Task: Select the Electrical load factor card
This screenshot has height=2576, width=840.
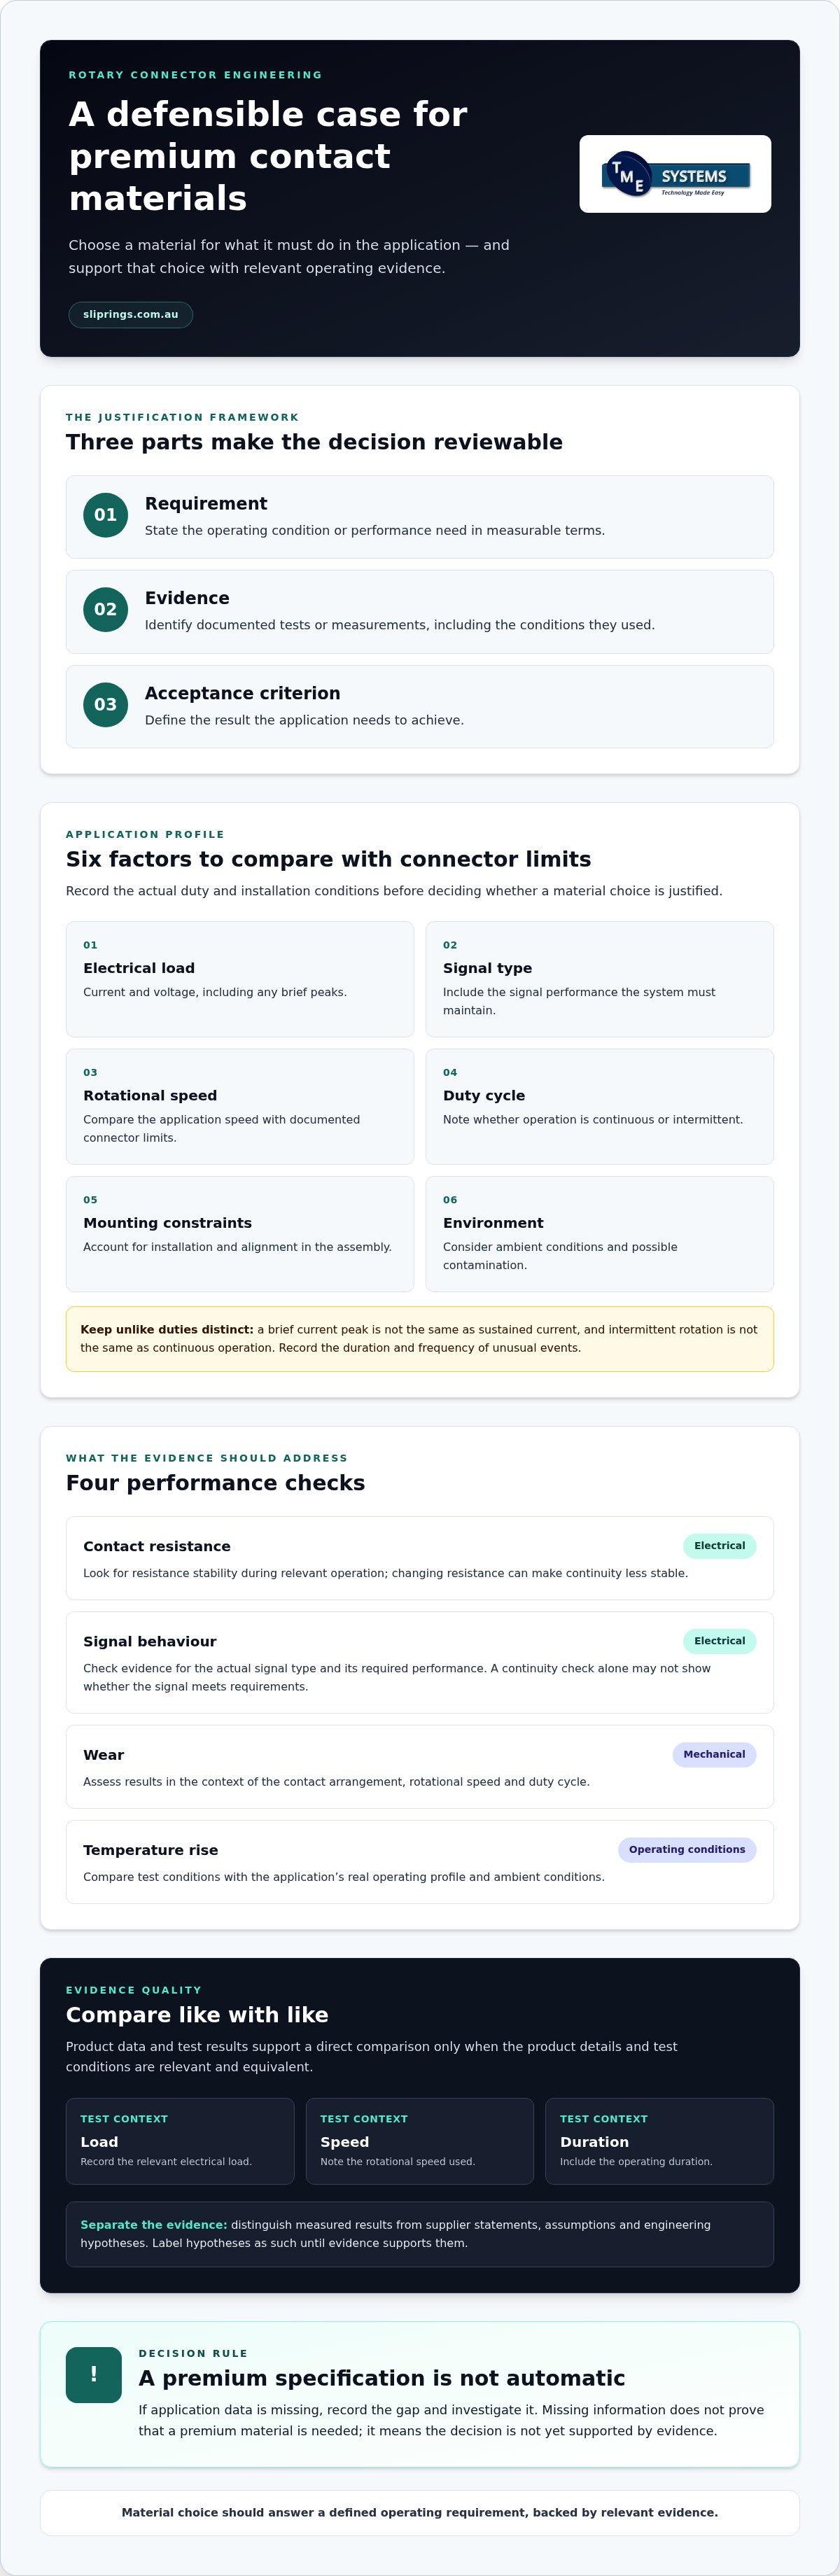Action: coord(240,979)
